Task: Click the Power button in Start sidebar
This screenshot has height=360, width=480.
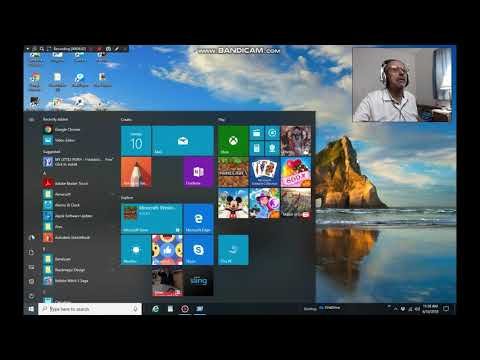Action: click(x=31, y=296)
